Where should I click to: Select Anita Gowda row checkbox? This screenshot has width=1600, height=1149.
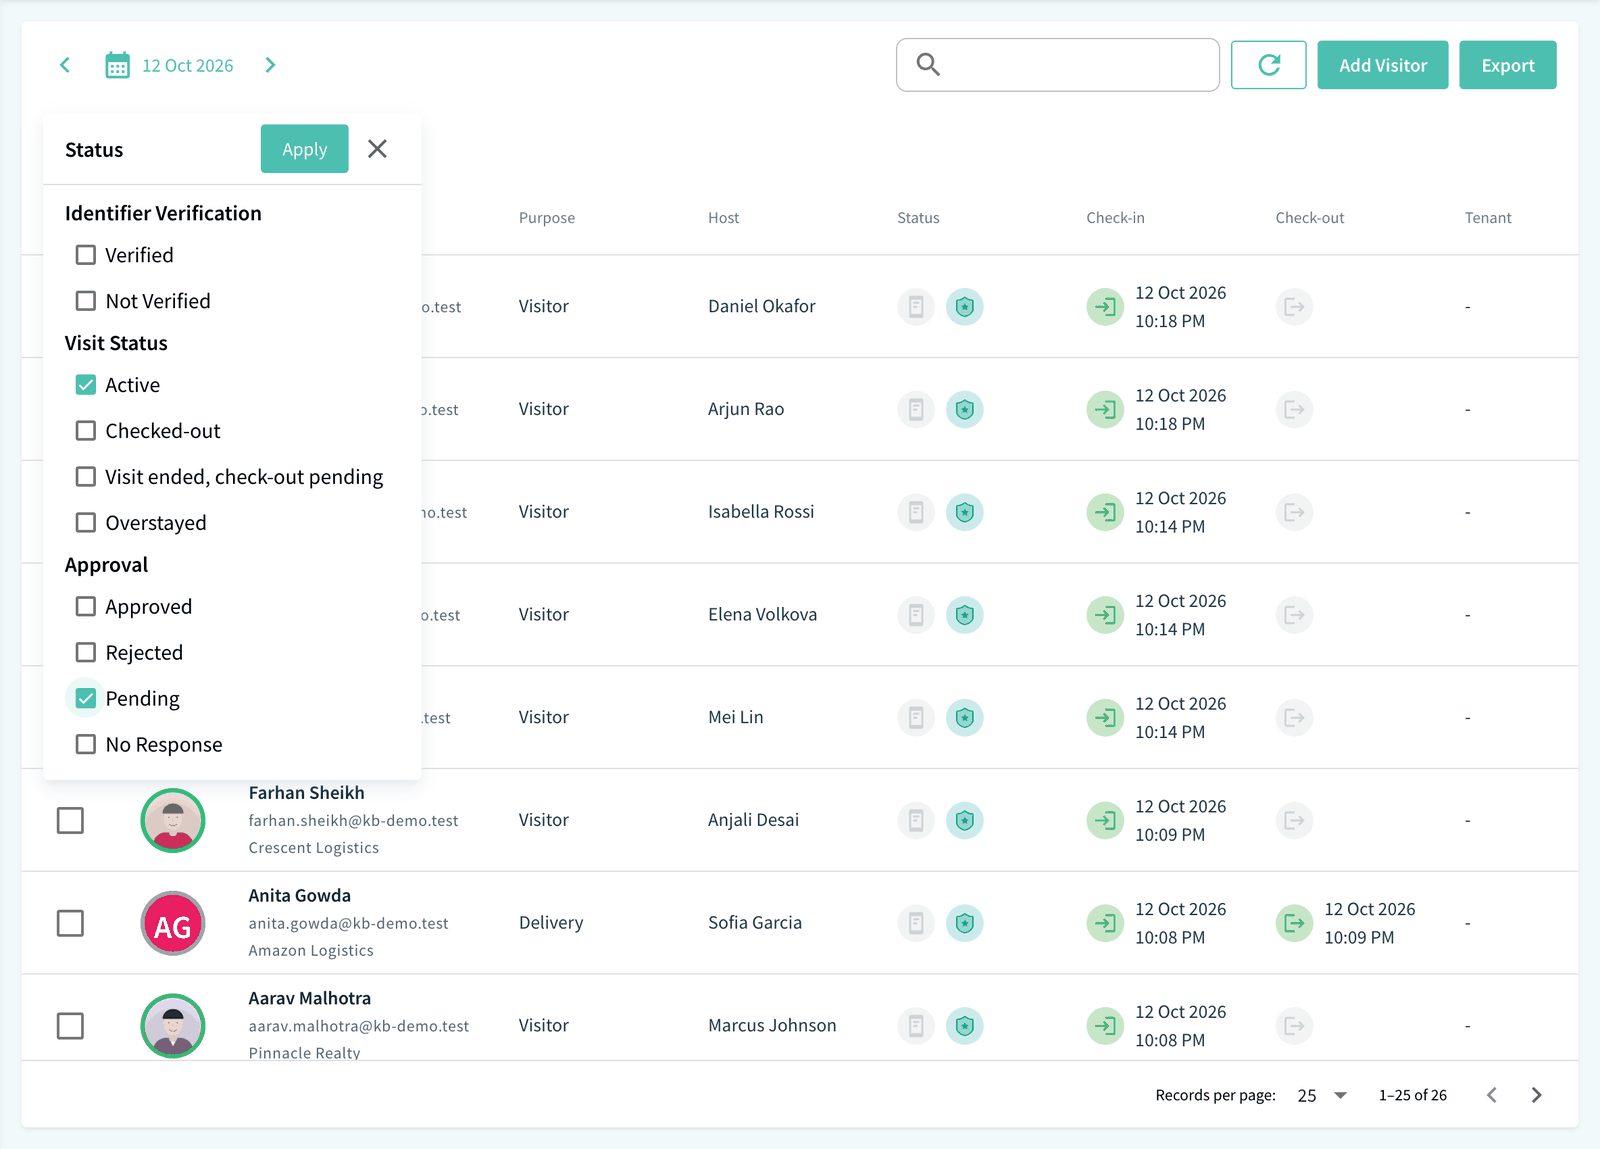(x=70, y=923)
